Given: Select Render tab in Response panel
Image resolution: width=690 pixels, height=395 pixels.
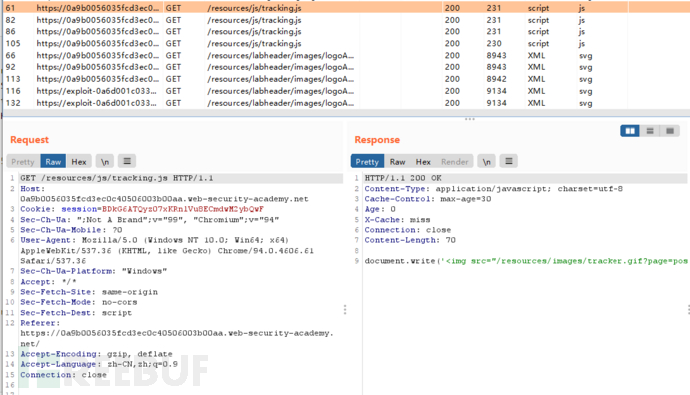Looking at the screenshot, I should (455, 161).
